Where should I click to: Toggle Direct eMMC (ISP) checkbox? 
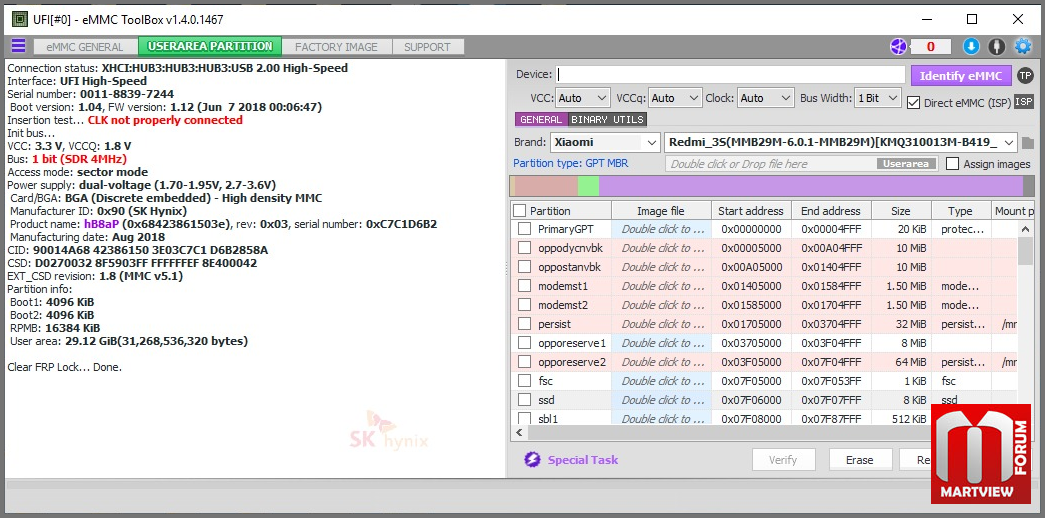click(x=913, y=103)
